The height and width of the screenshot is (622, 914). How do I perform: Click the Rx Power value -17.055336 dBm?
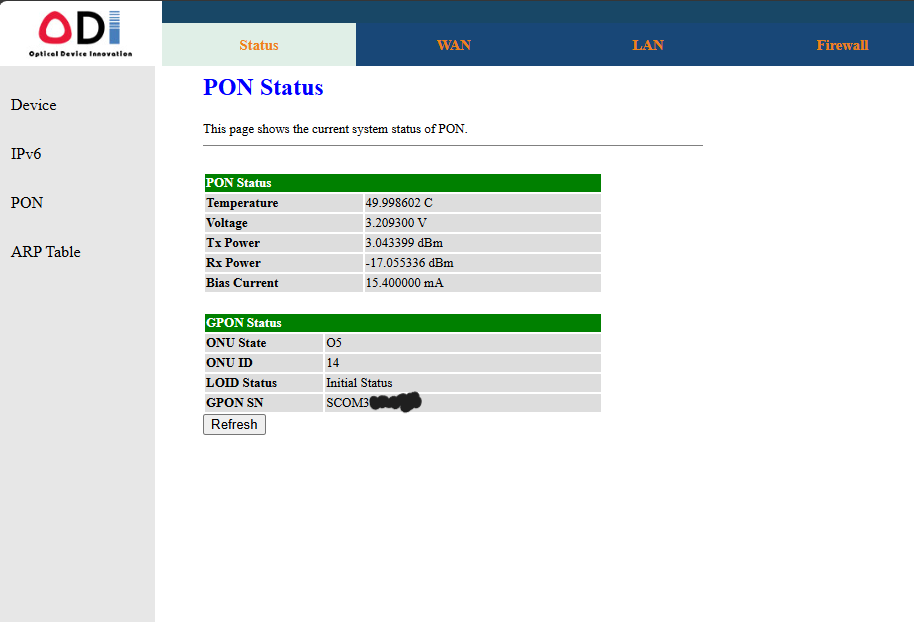coord(409,263)
